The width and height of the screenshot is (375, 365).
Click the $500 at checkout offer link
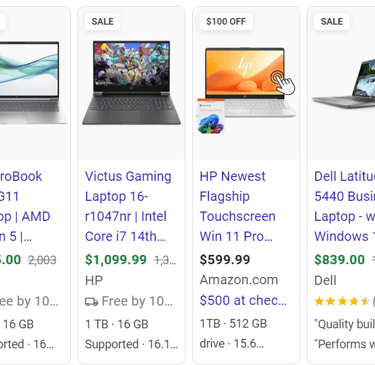click(x=243, y=300)
